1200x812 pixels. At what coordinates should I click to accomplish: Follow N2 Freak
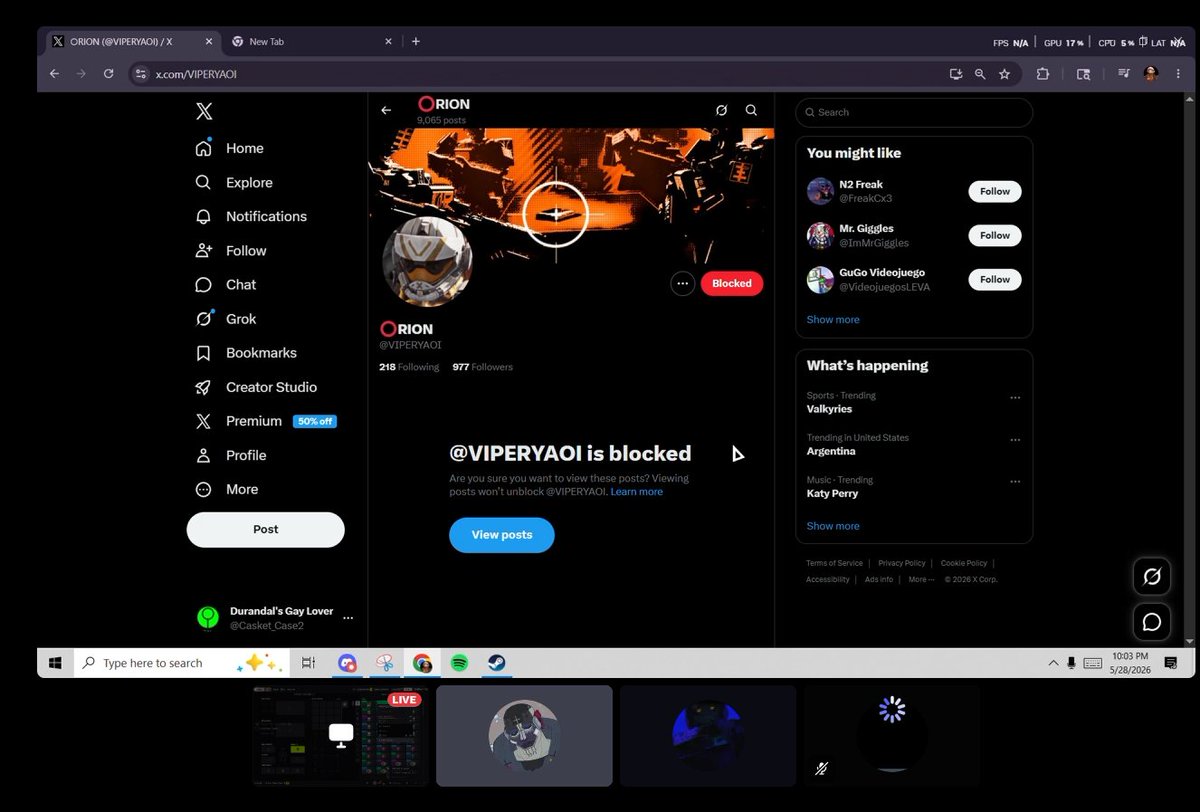(x=995, y=191)
